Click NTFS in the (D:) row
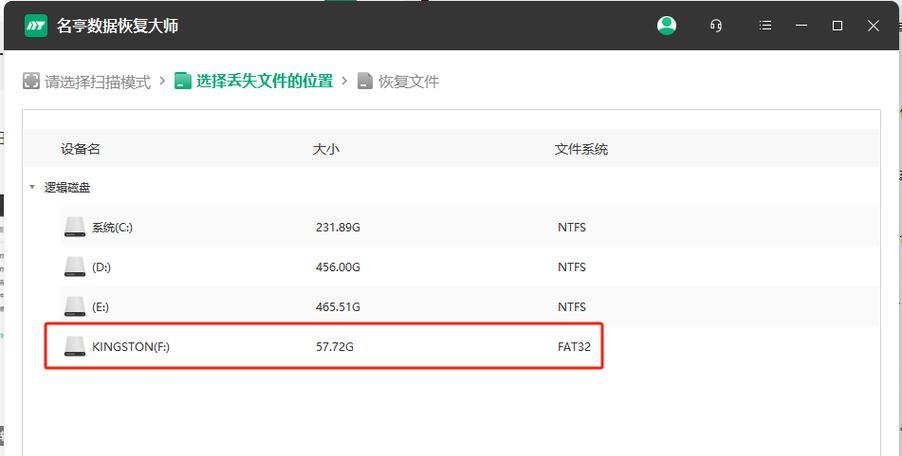Image resolution: width=902 pixels, height=456 pixels. tap(572, 267)
